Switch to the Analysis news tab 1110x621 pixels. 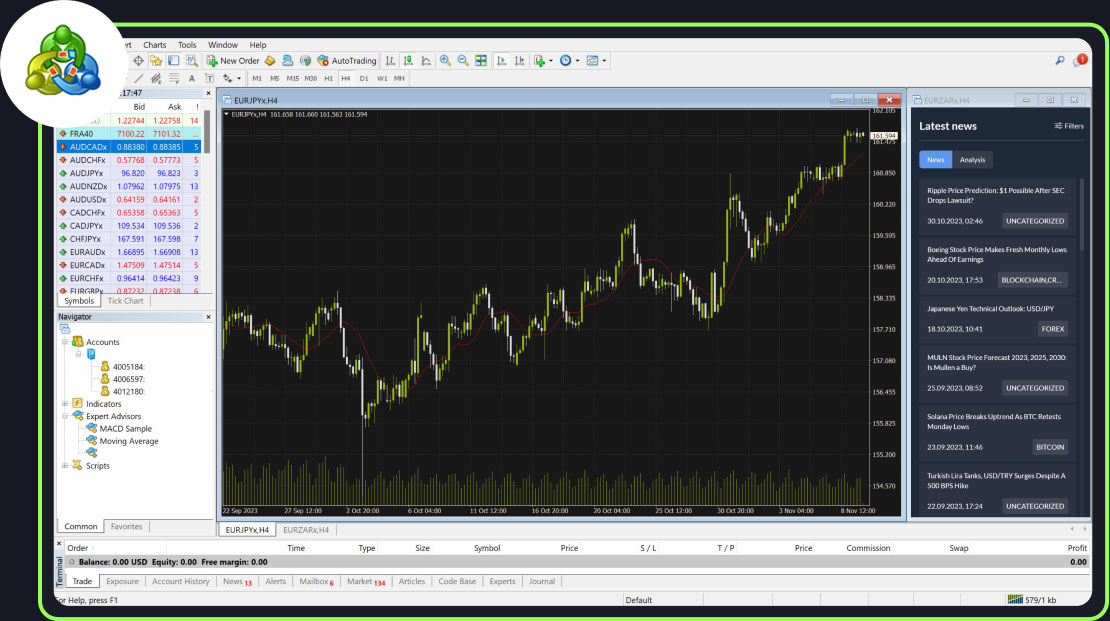tap(971, 159)
